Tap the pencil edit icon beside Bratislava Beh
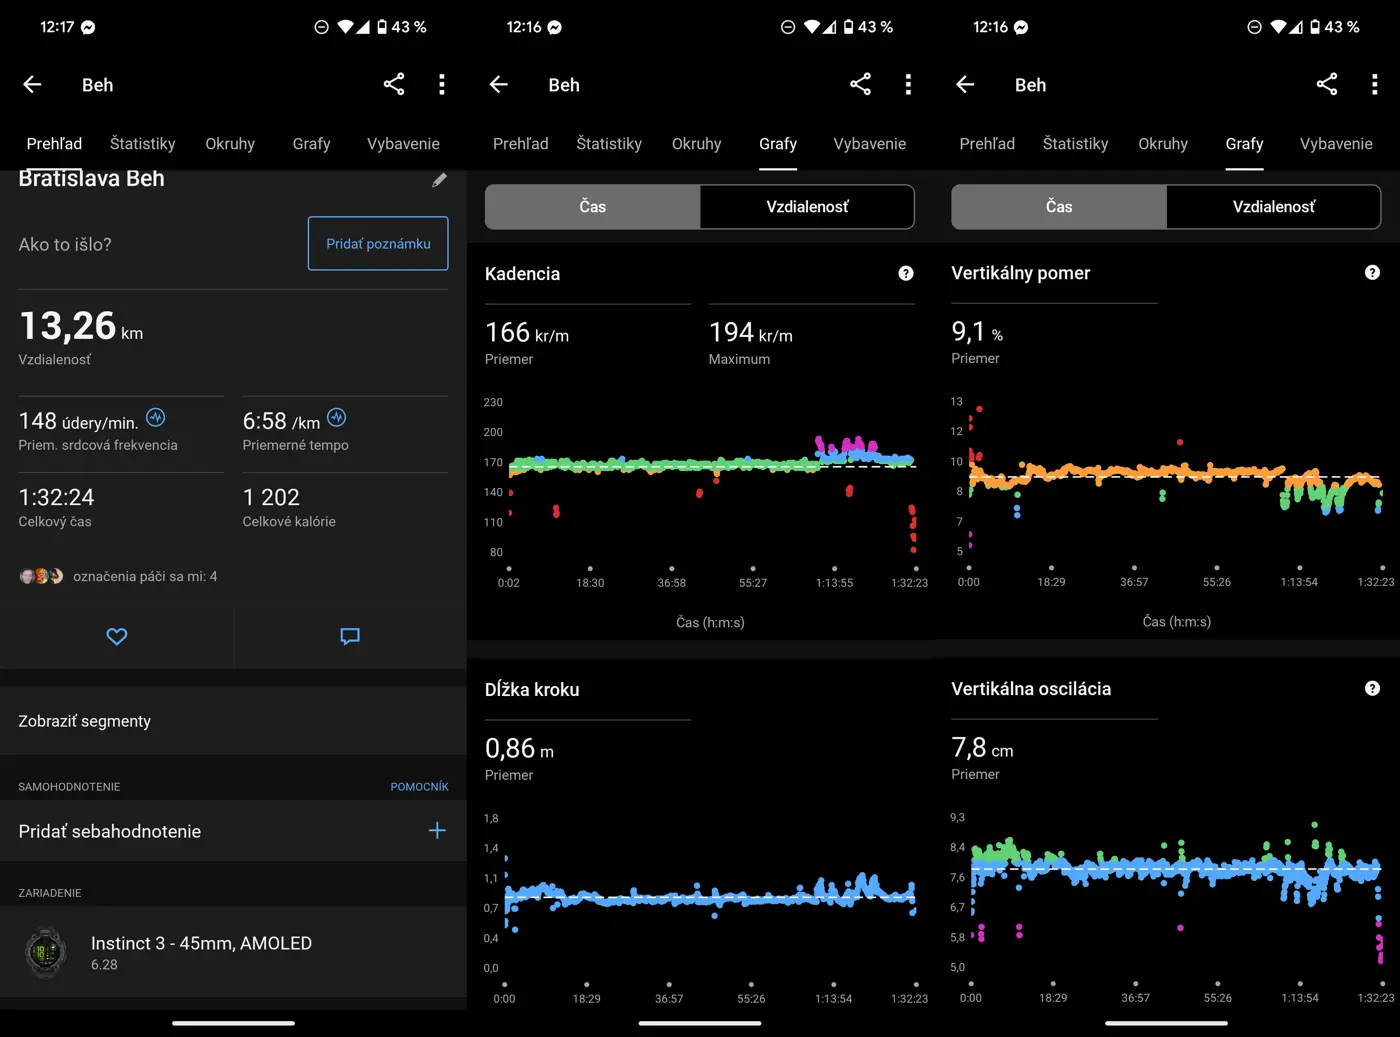The image size is (1400, 1037). coord(439,180)
